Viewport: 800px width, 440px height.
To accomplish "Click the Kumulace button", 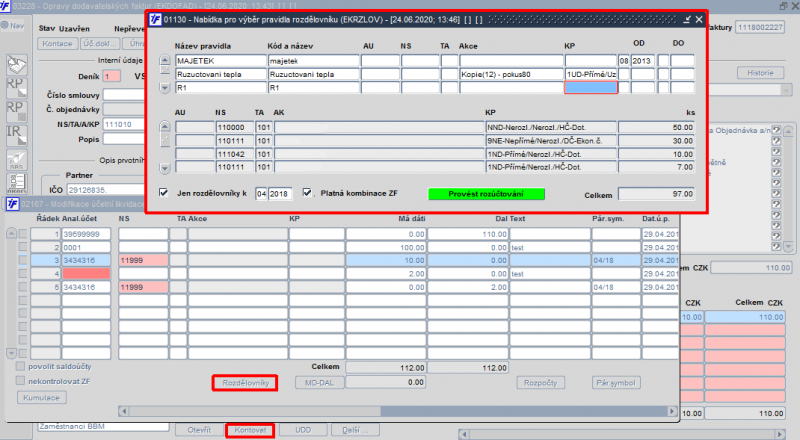I will 41,397.
